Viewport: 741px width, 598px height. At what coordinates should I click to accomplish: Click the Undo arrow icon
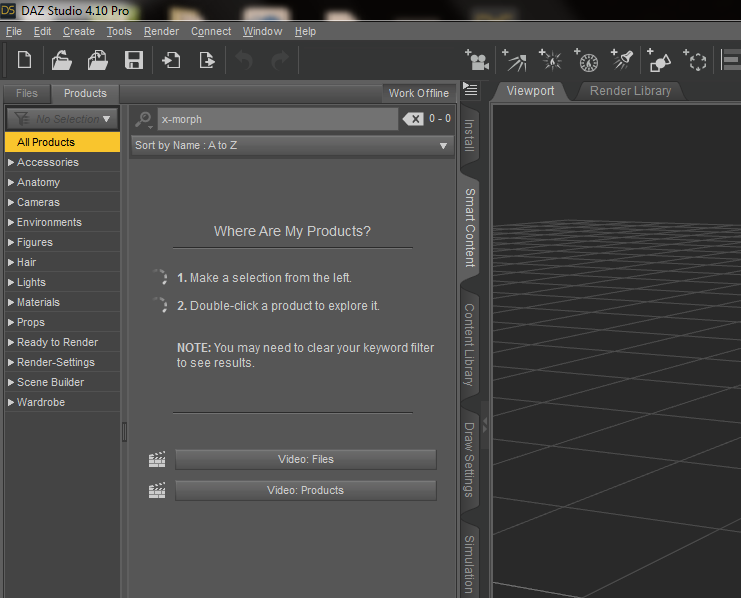click(x=244, y=61)
